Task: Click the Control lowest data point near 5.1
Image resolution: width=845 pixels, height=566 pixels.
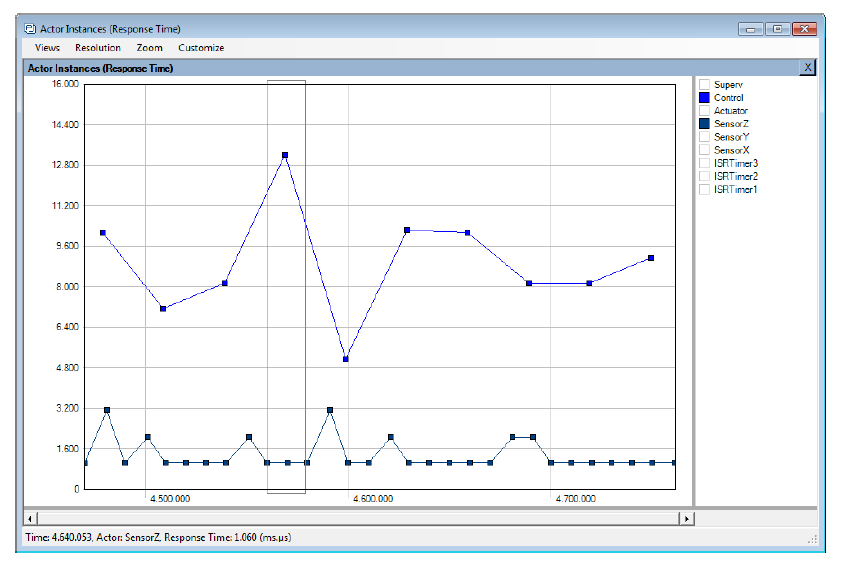Action: pyautogui.click(x=346, y=359)
